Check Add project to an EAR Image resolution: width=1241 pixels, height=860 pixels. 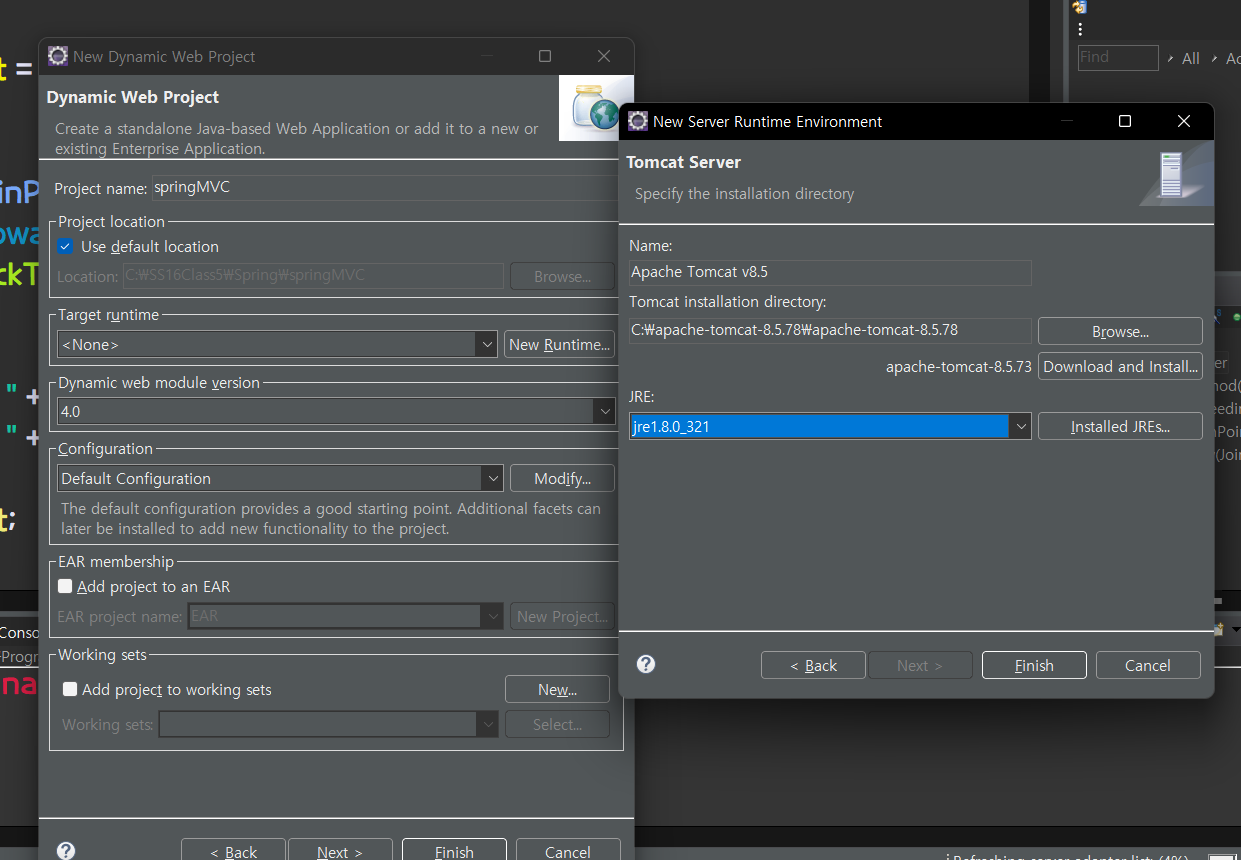coord(66,586)
